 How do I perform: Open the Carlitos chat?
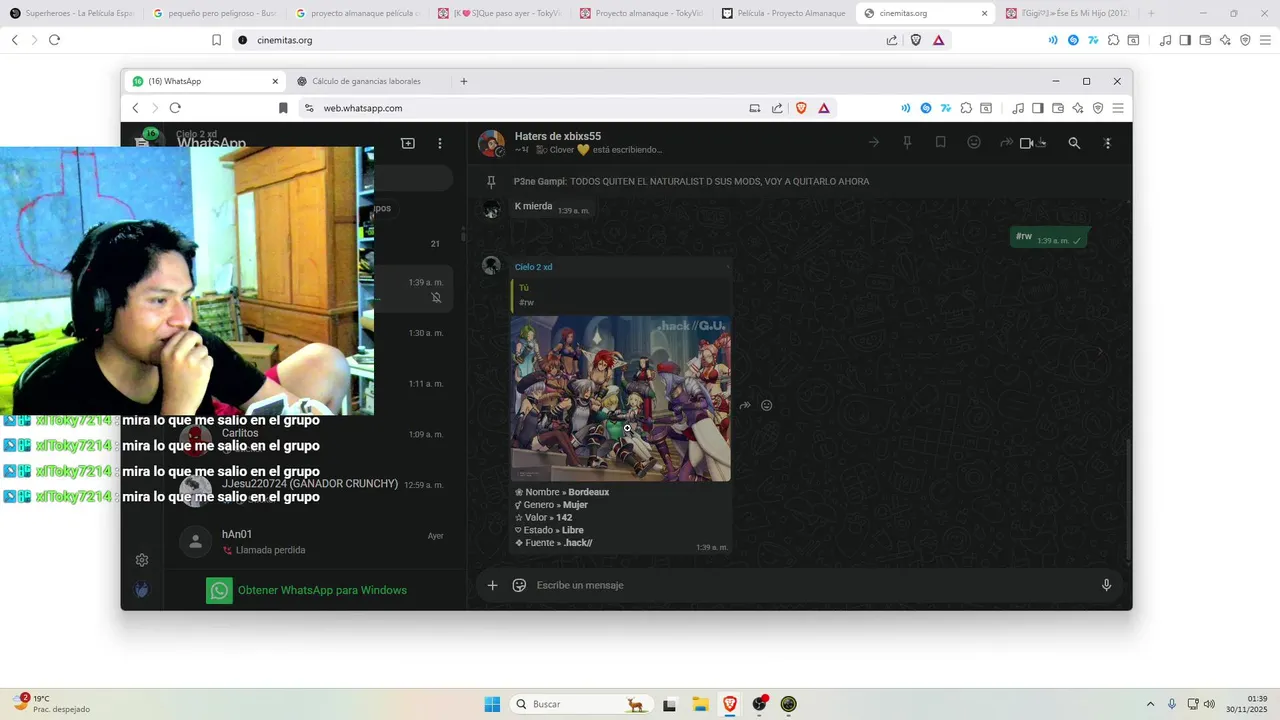click(314, 440)
